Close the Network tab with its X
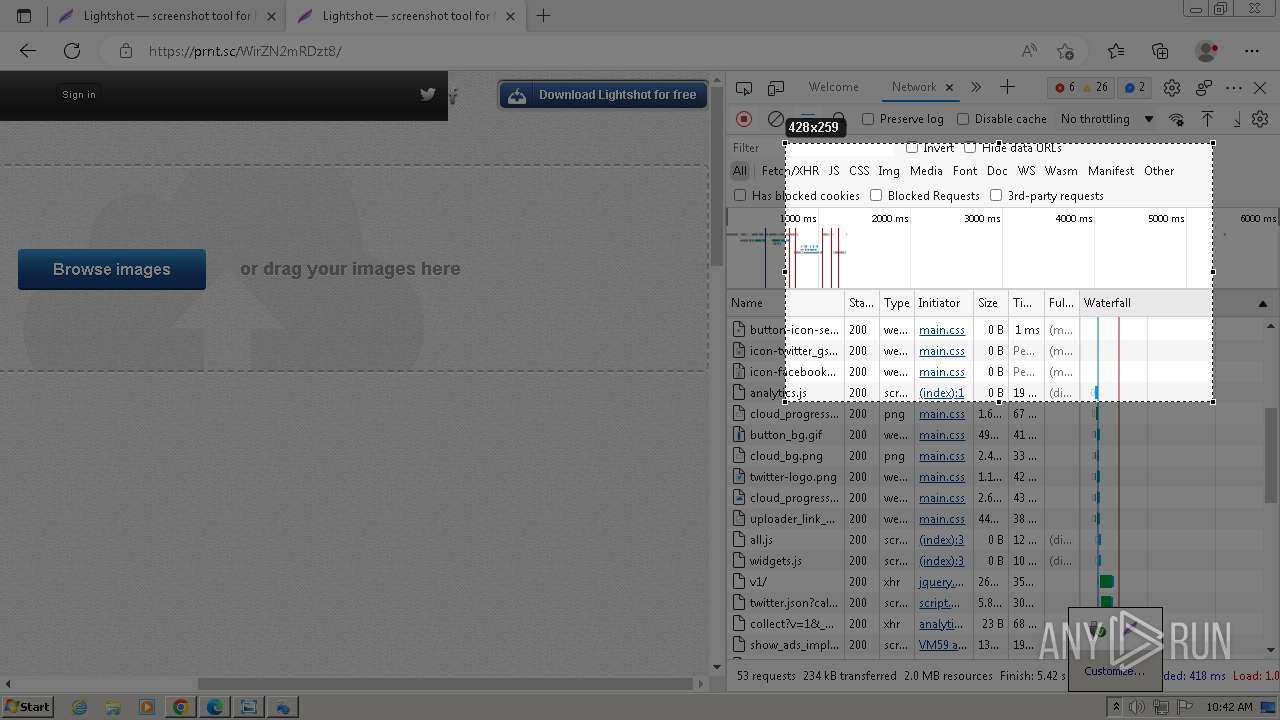 (x=949, y=88)
